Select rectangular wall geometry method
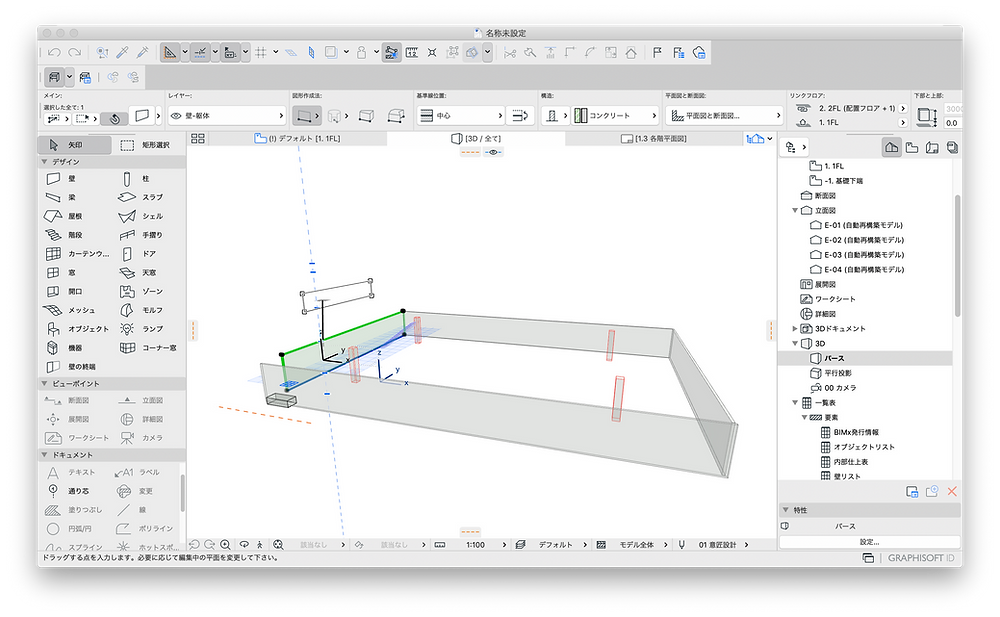 (x=366, y=116)
